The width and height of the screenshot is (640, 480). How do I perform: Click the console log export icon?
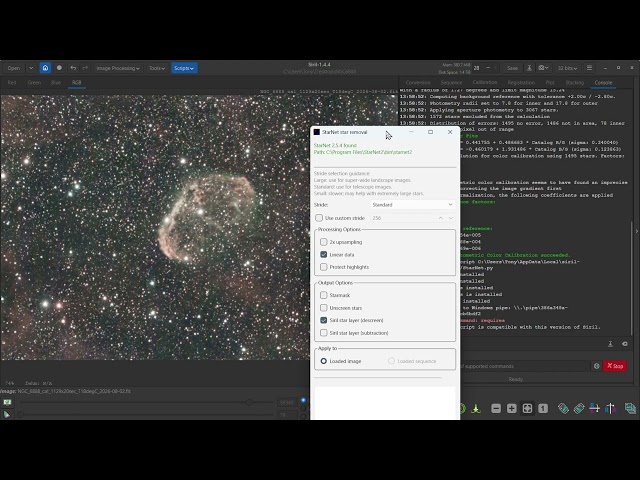point(610,344)
